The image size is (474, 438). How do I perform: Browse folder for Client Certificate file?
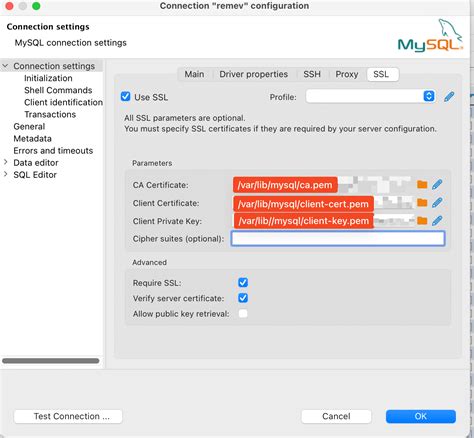[x=422, y=202]
